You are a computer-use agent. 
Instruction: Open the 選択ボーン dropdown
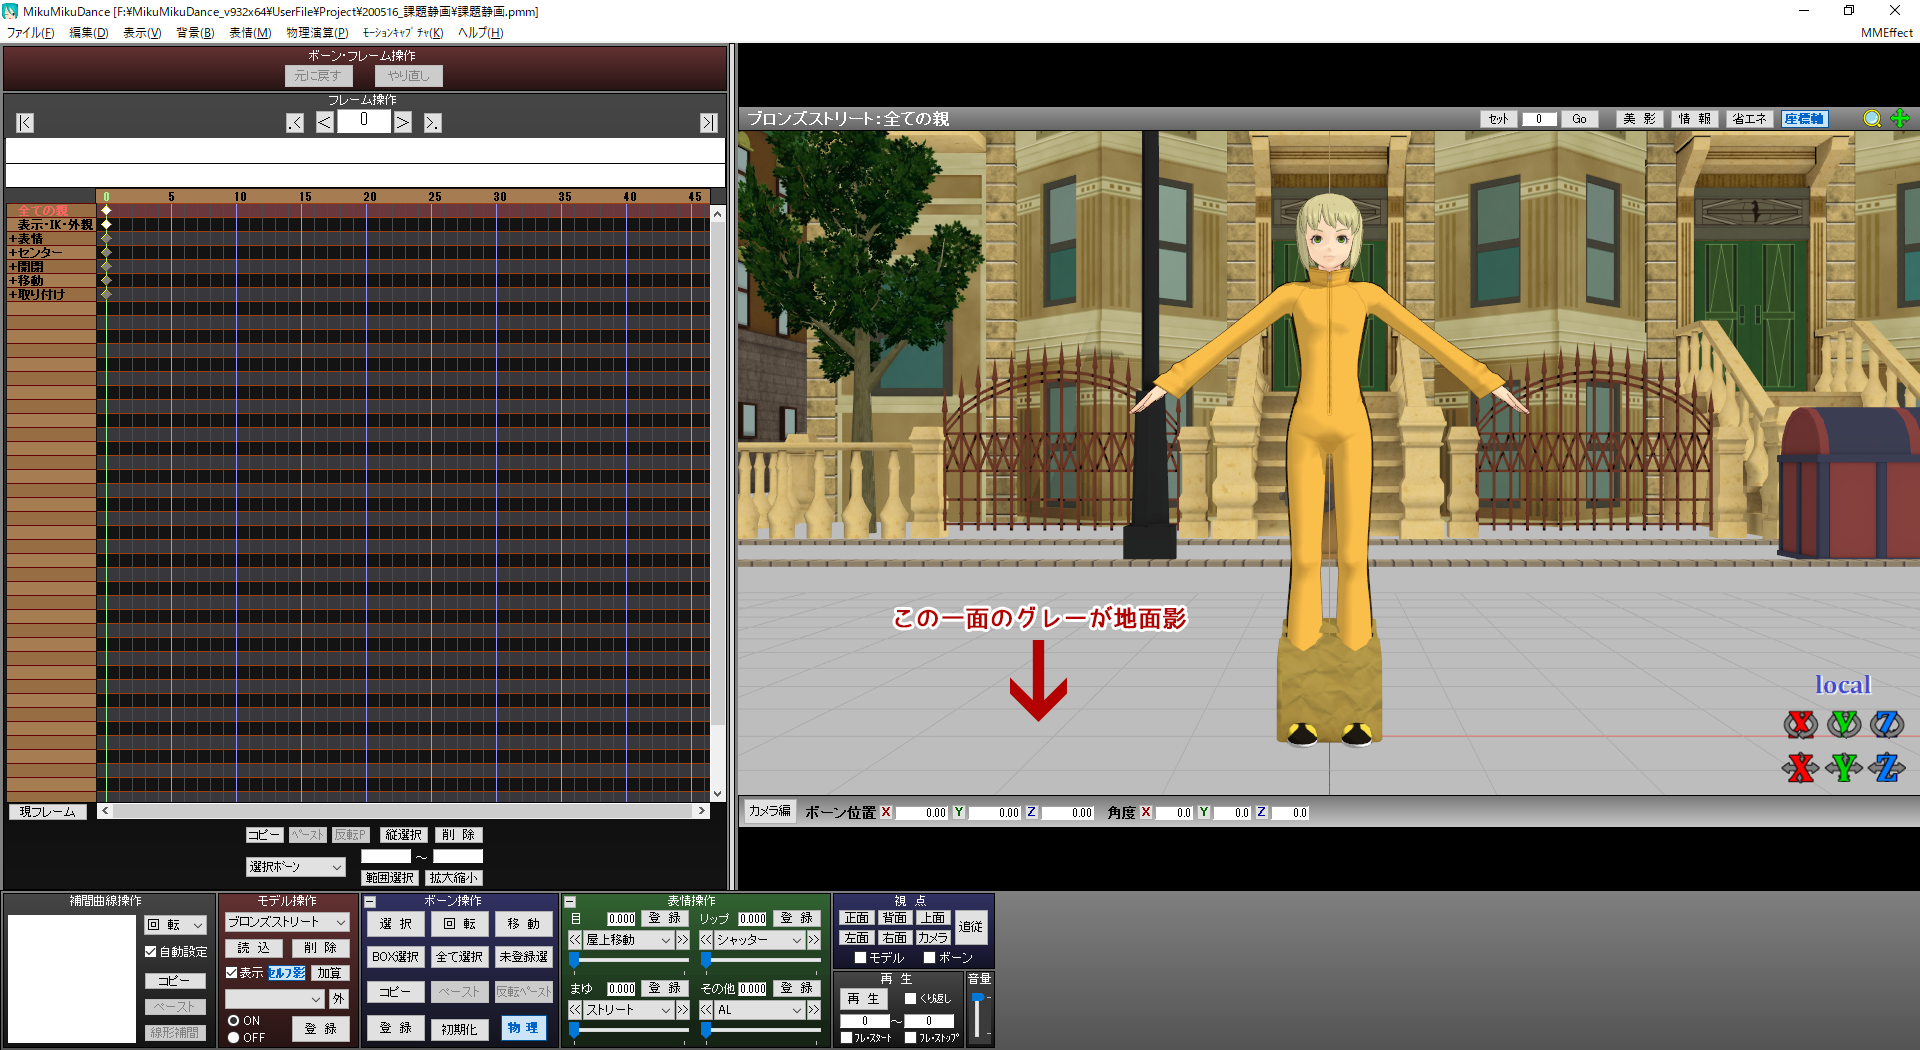tap(295, 867)
